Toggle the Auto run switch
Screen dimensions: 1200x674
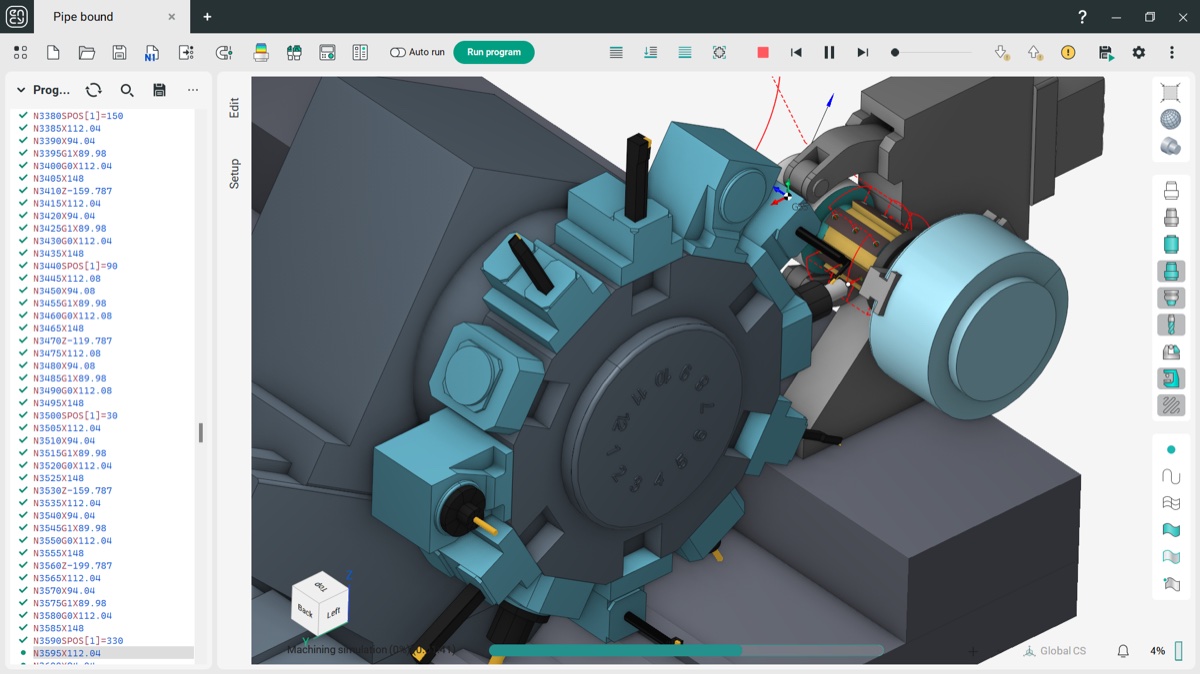click(x=398, y=53)
